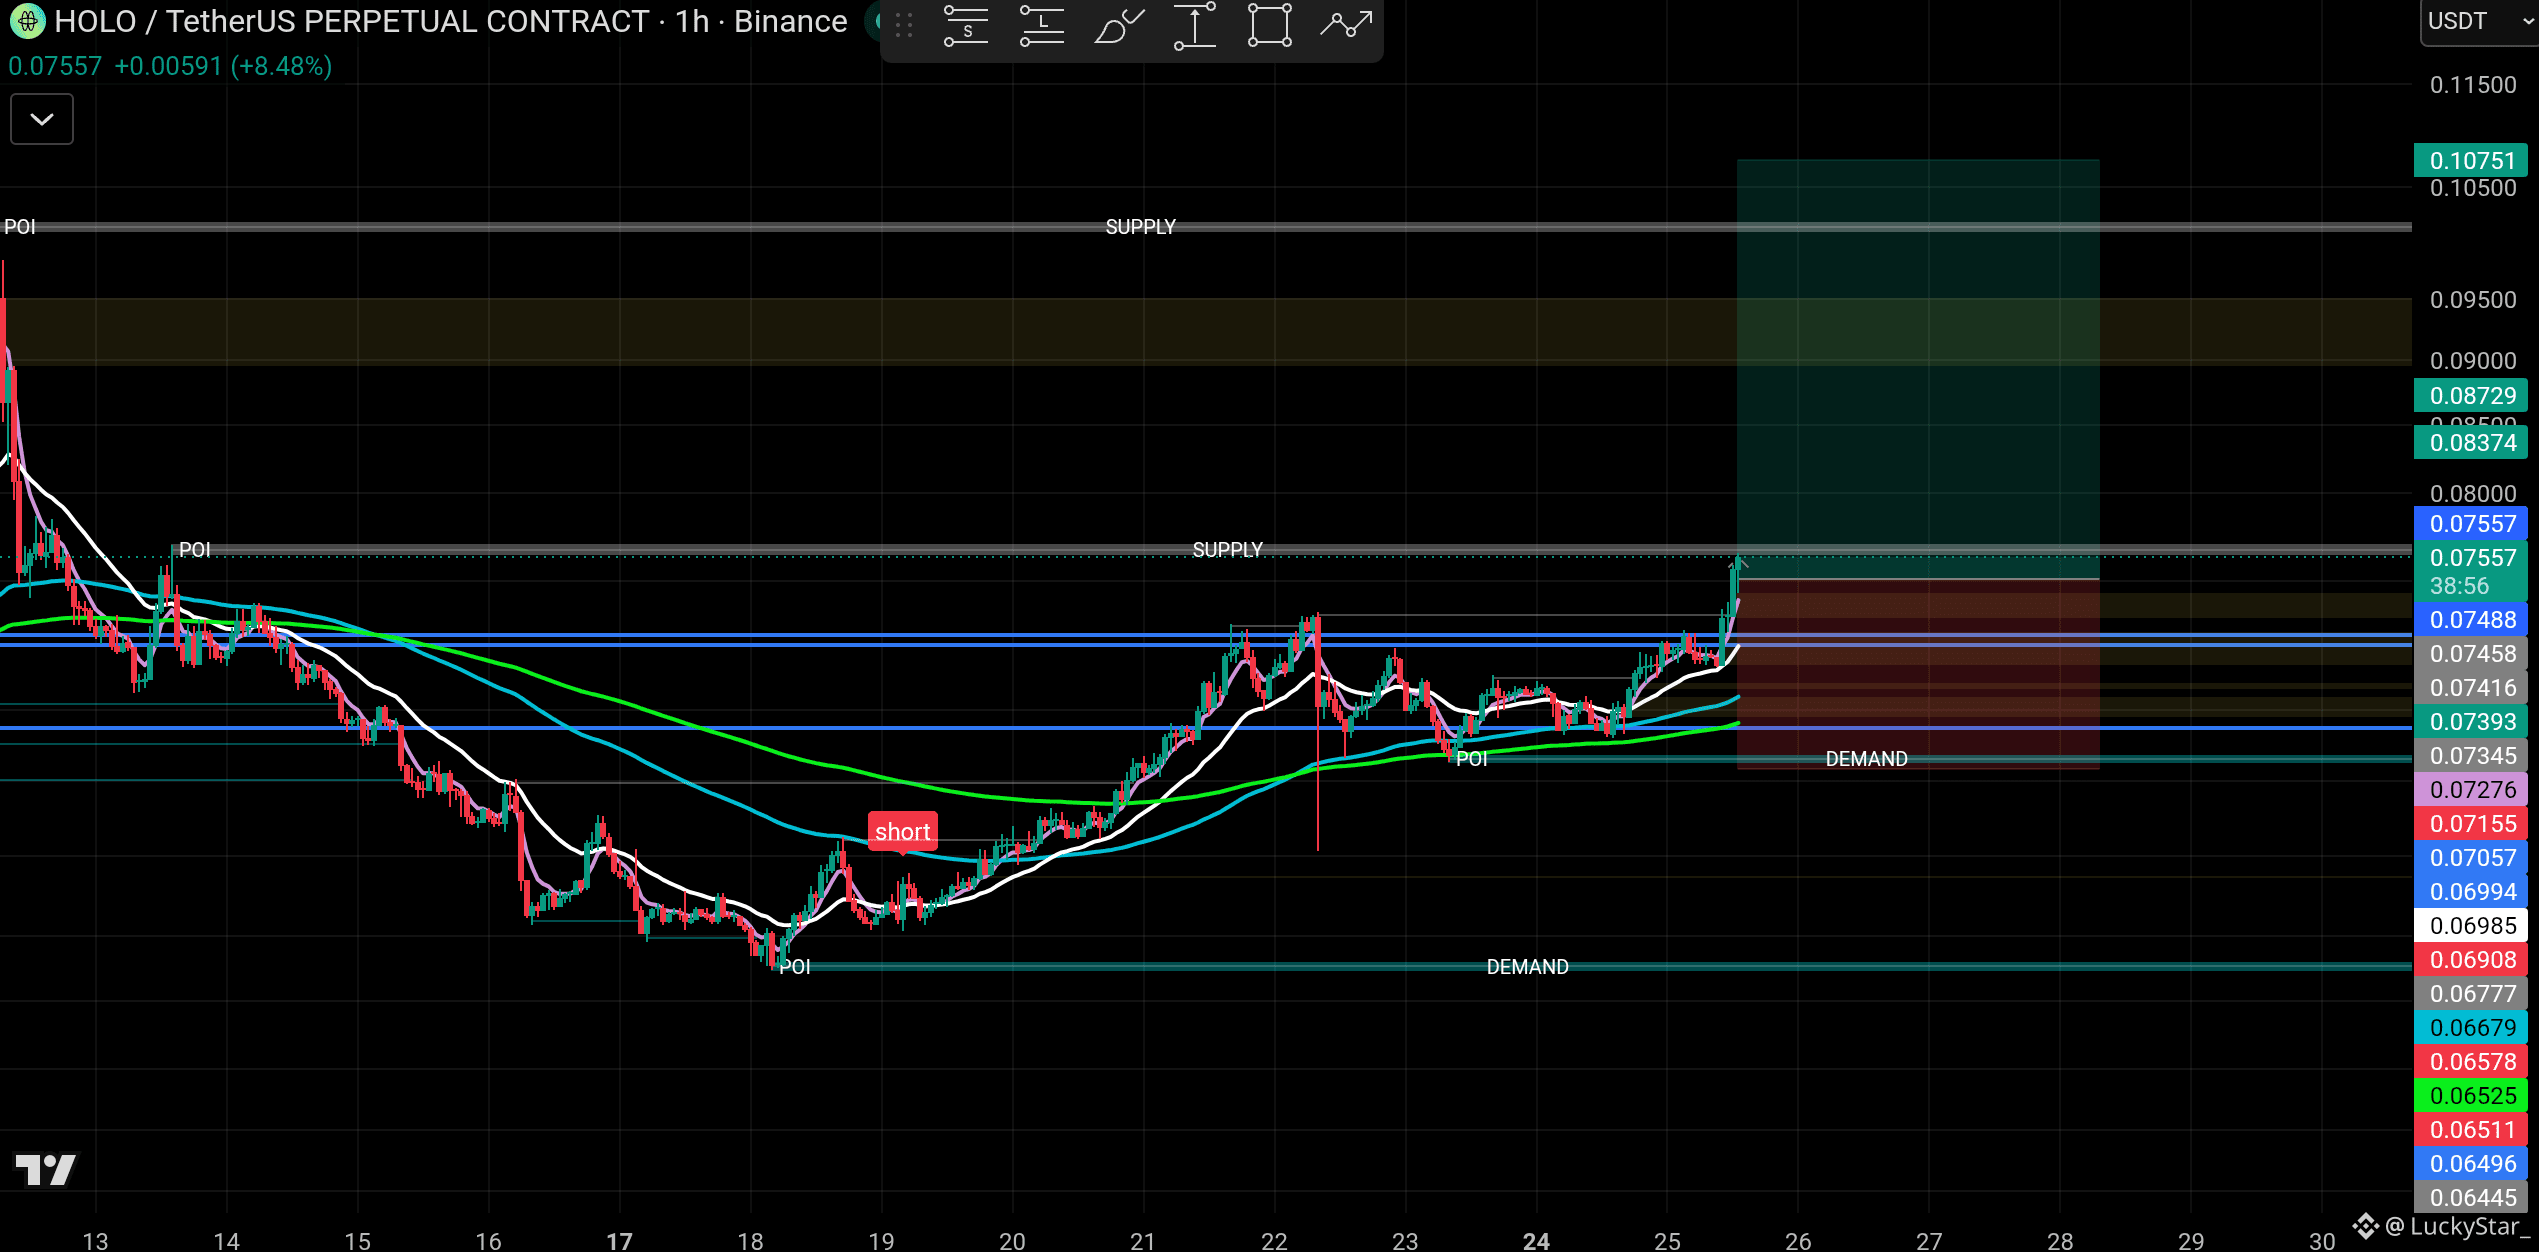Click the 0.07345 price tag

pos(2471,756)
